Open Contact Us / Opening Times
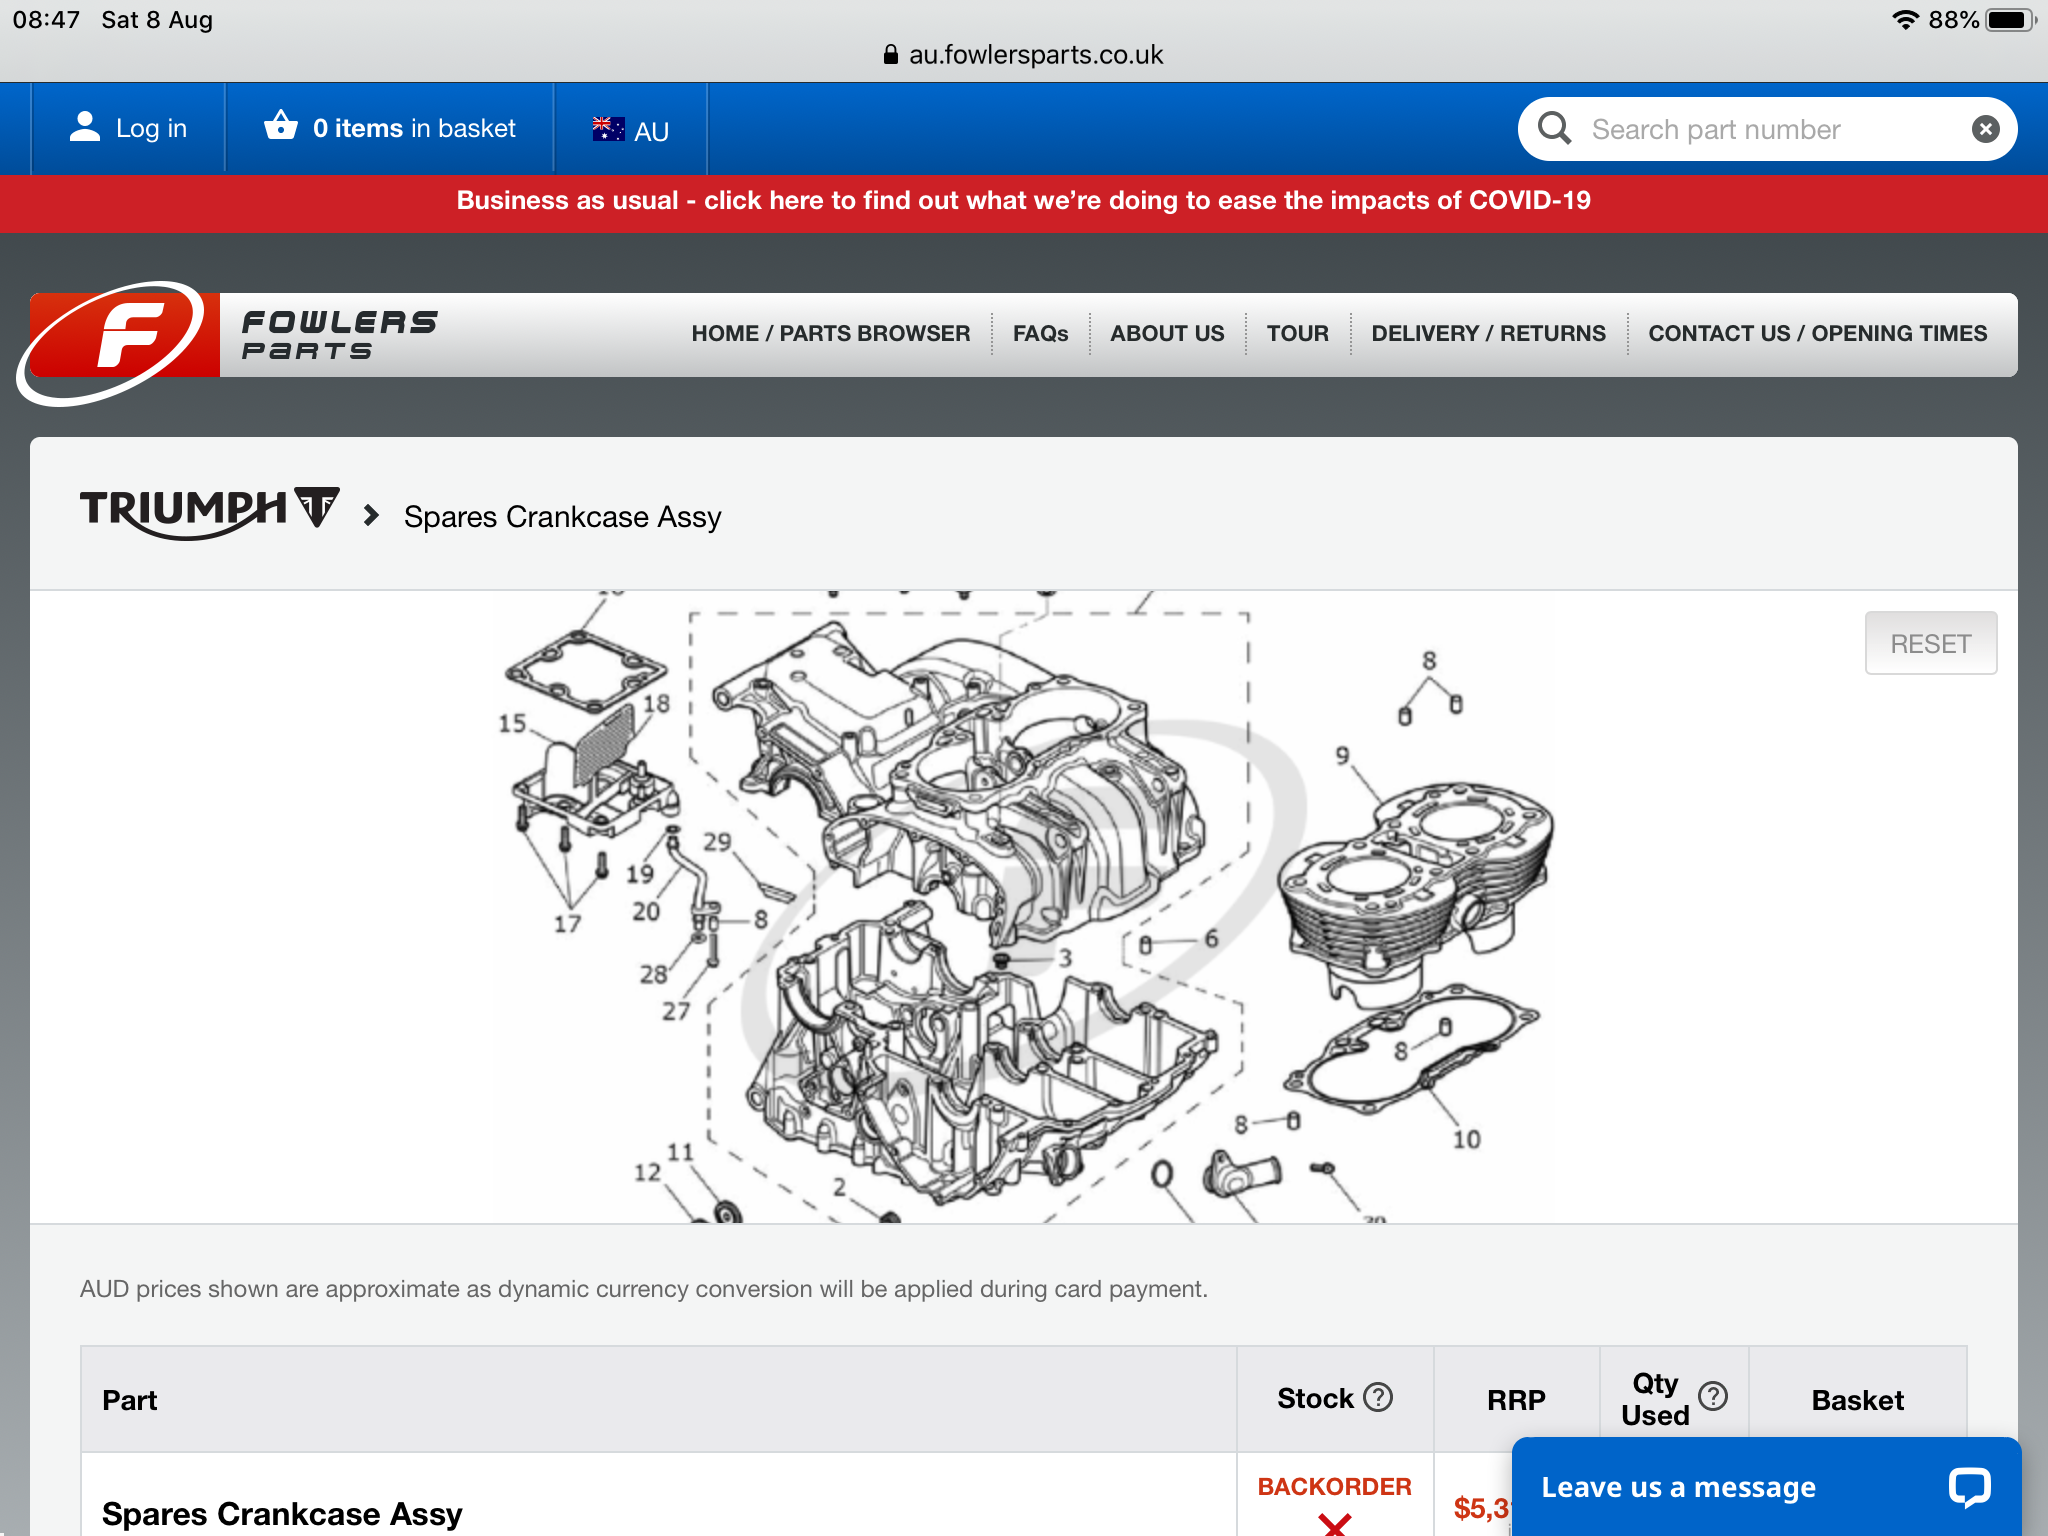 pos(1817,334)
